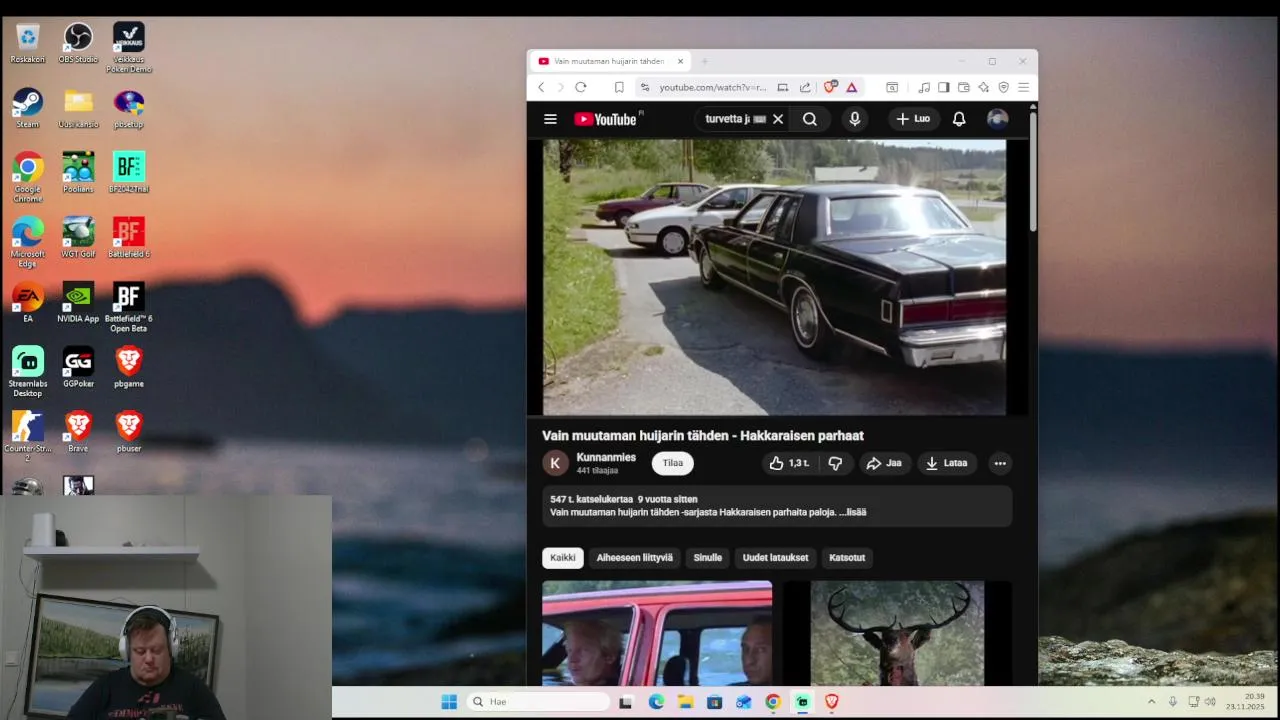Open Task View on the taskbar
1280x720 pixels.
tap(625, 702)
